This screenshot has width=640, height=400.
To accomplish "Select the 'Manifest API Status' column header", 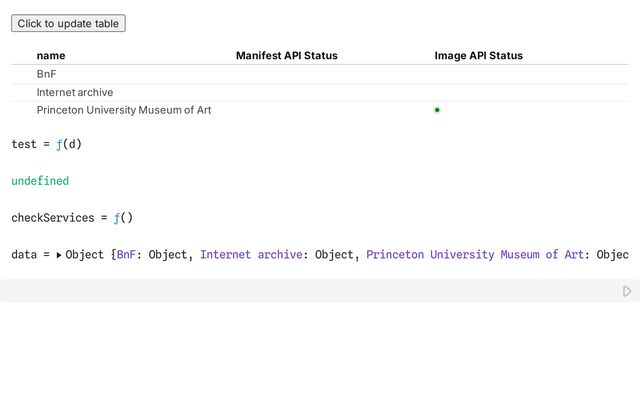I will click(x=287, y=56).
